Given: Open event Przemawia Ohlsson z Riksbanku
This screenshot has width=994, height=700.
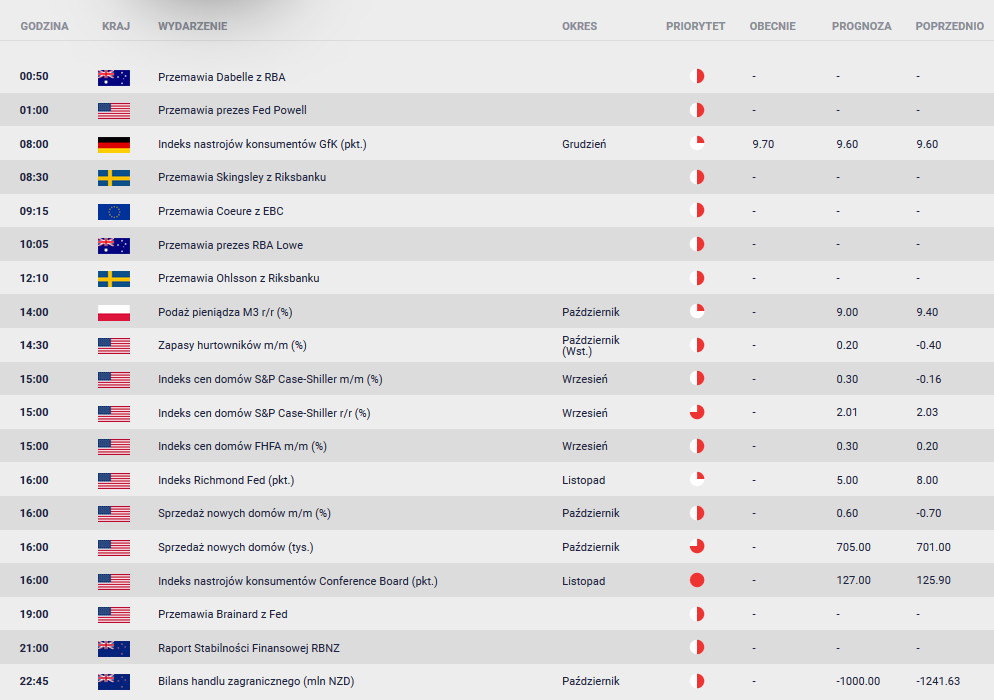Looking at the screenshot, I should [x=238, y=278].
